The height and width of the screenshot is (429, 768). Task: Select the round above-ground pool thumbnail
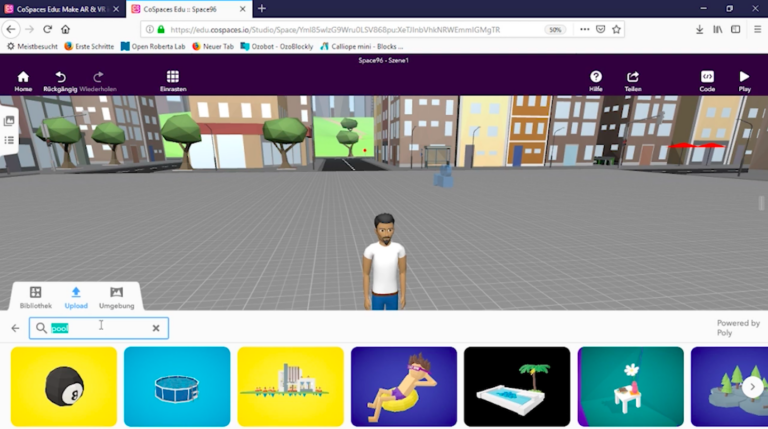tap(177, 386)
